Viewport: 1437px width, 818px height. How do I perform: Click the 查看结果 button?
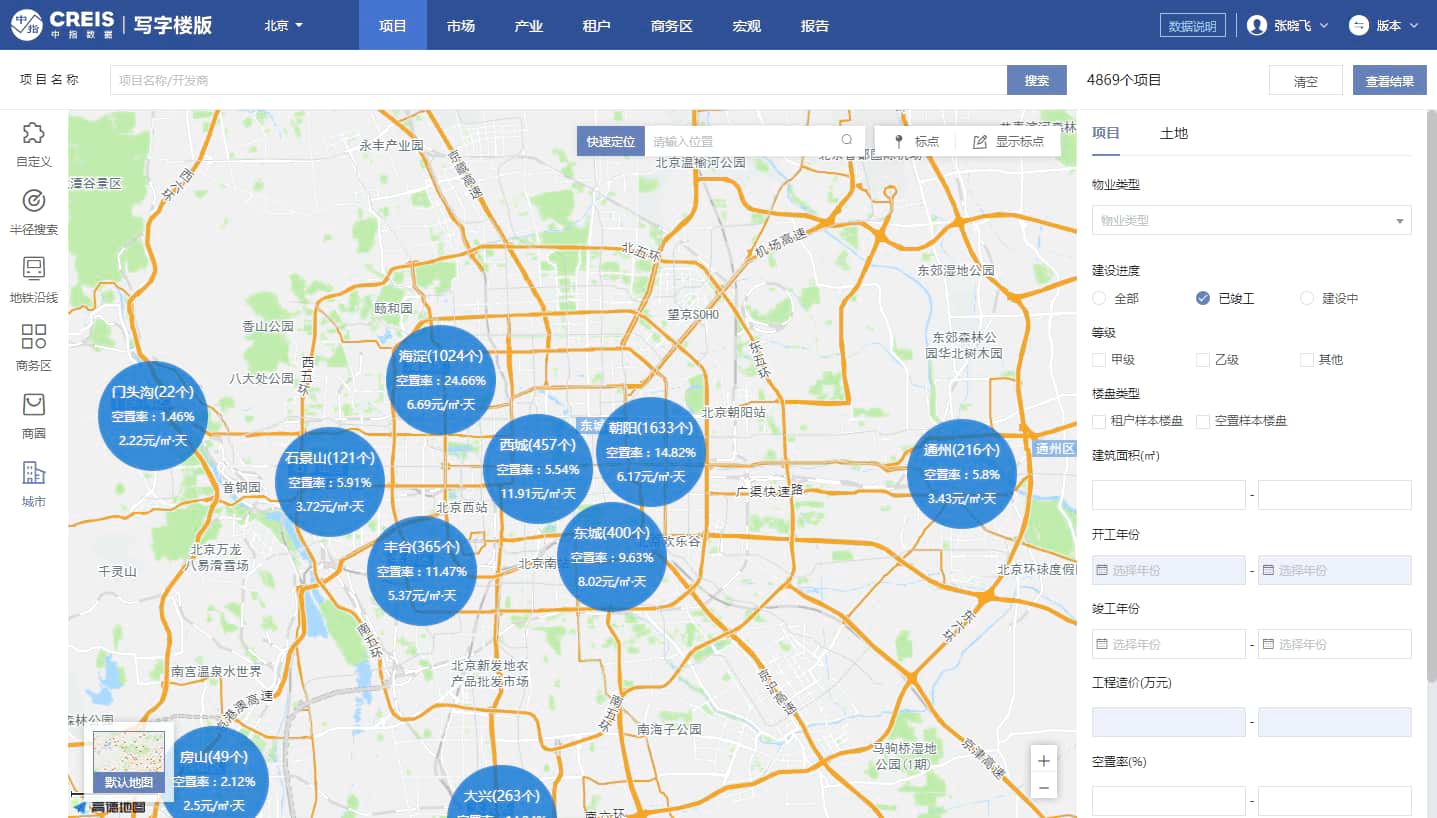coord(1389,80)
